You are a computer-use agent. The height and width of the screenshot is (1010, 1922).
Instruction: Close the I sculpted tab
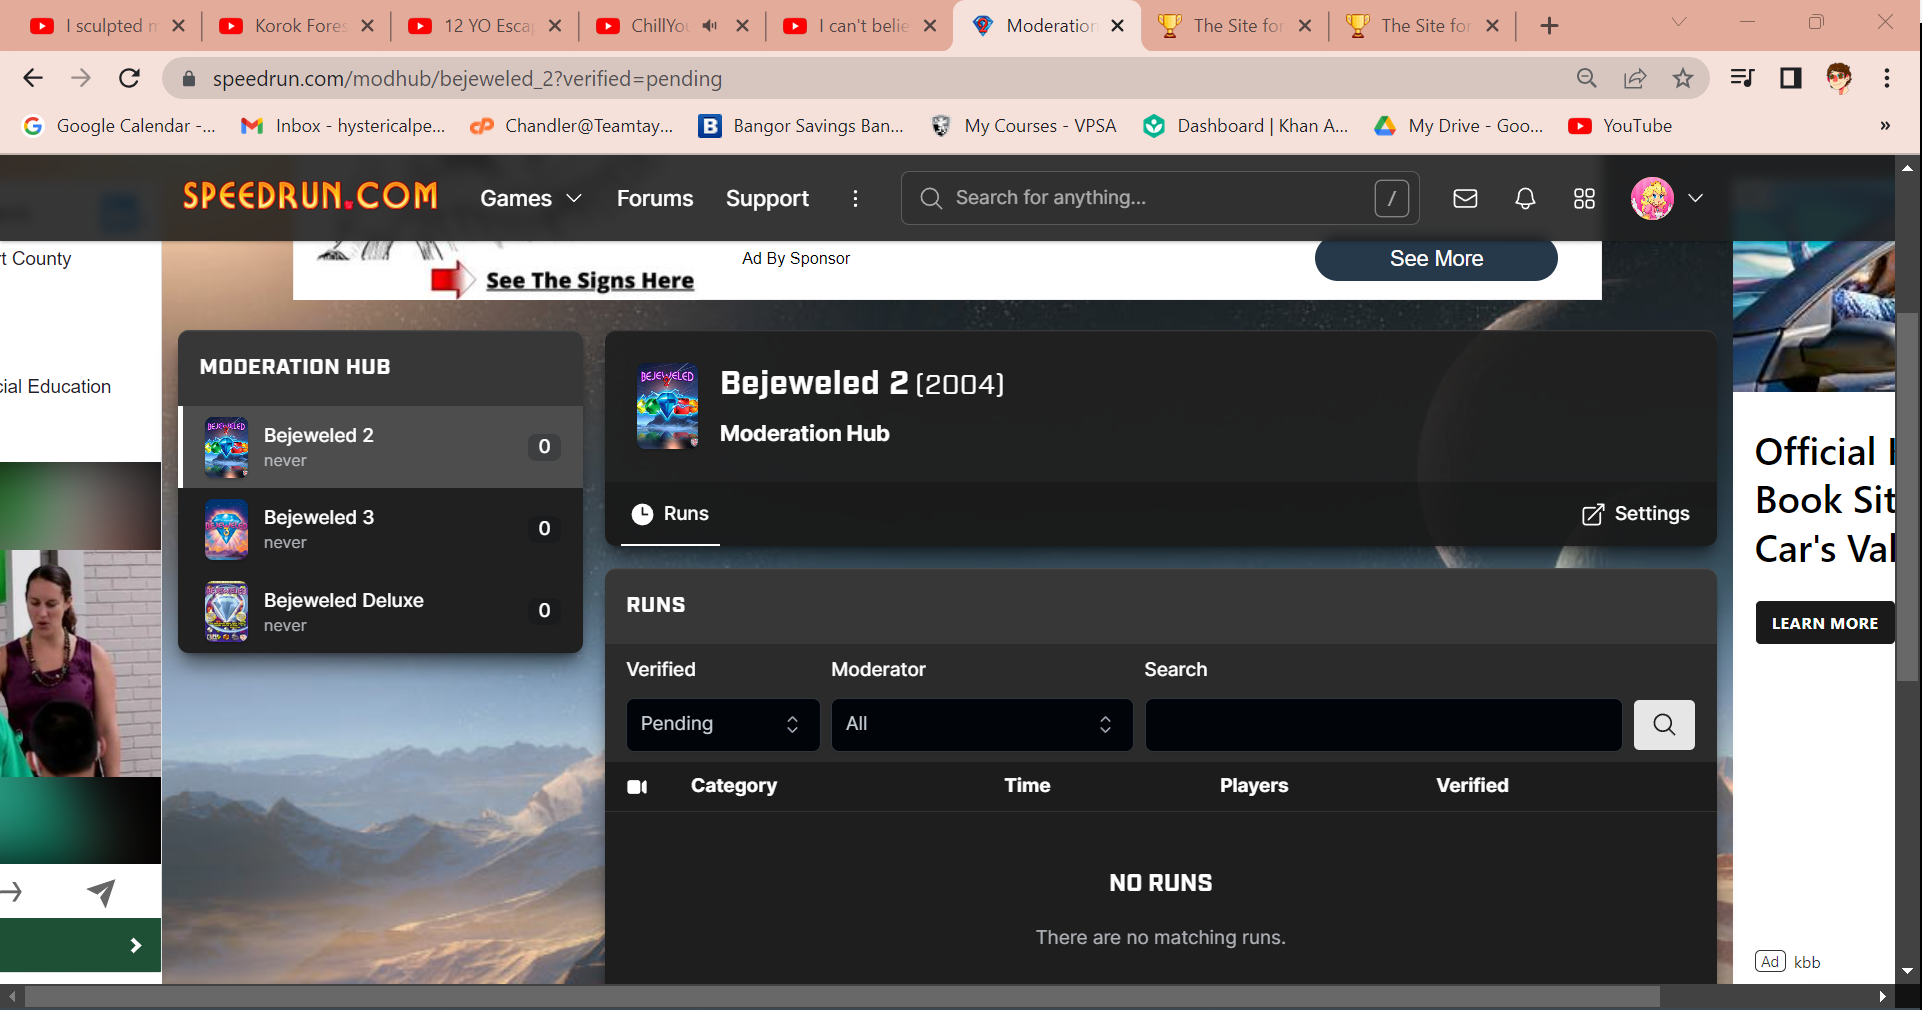[x=179, y=26]
